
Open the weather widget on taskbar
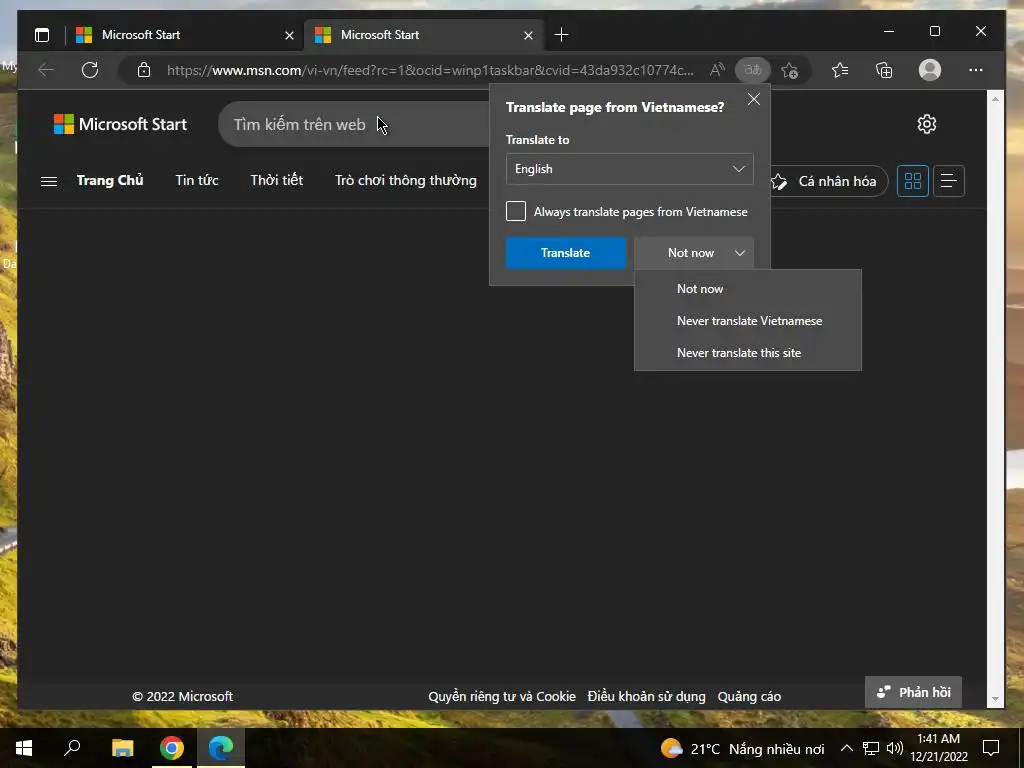(742, 748)
